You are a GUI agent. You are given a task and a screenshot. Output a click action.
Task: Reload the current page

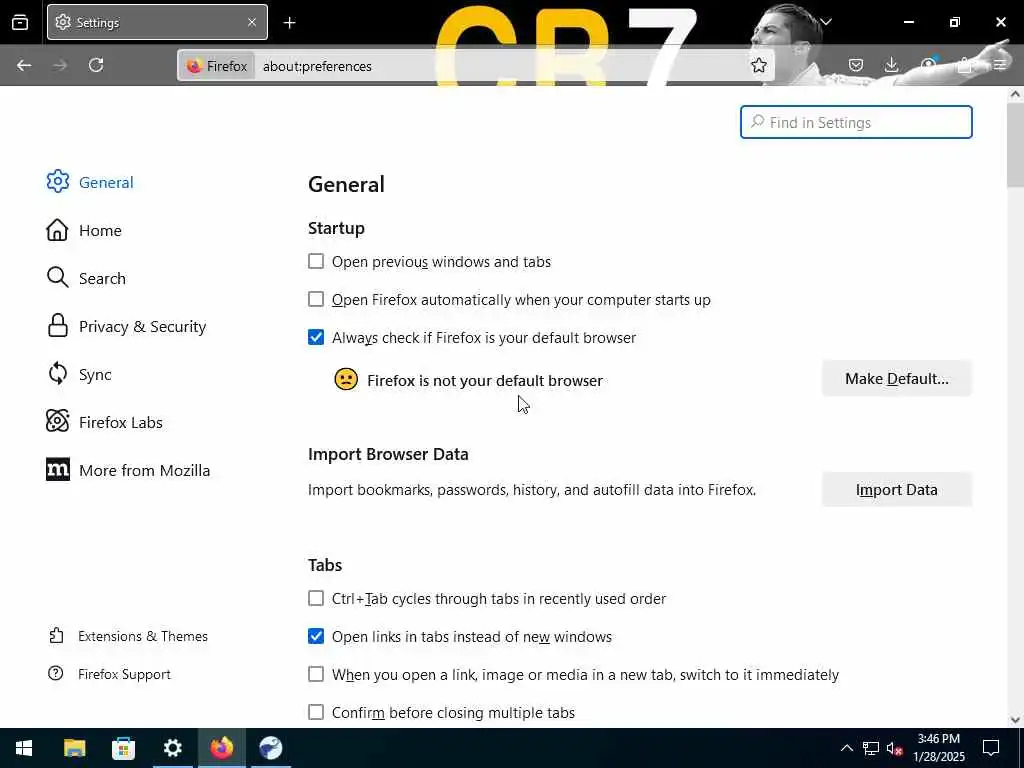(x=96, y=65)
